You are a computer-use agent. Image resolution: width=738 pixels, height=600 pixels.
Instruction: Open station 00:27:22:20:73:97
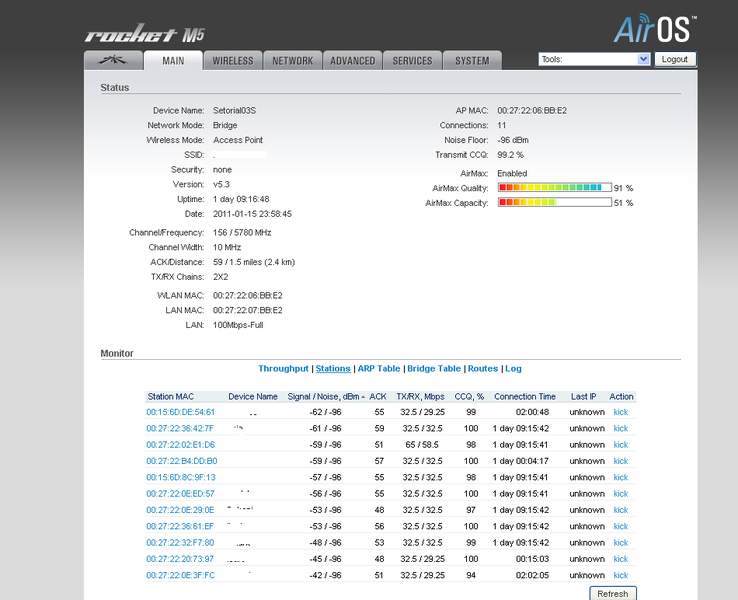tap(180, 559)
